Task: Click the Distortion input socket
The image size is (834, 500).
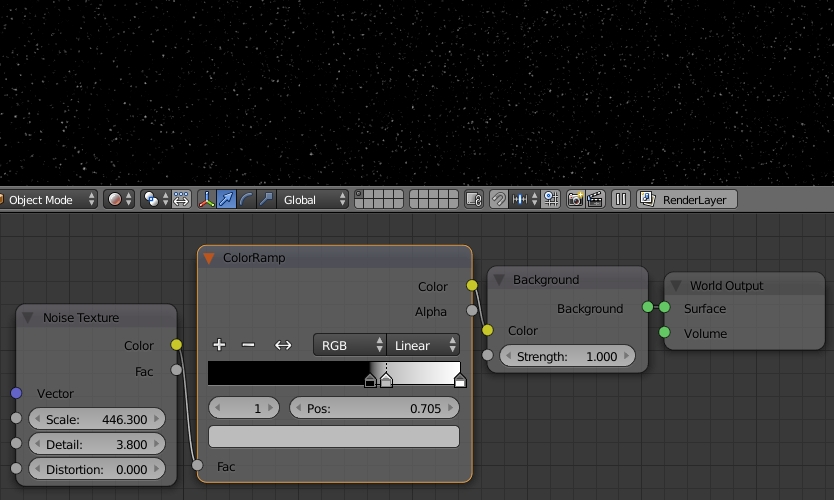Action: point(16,468)
